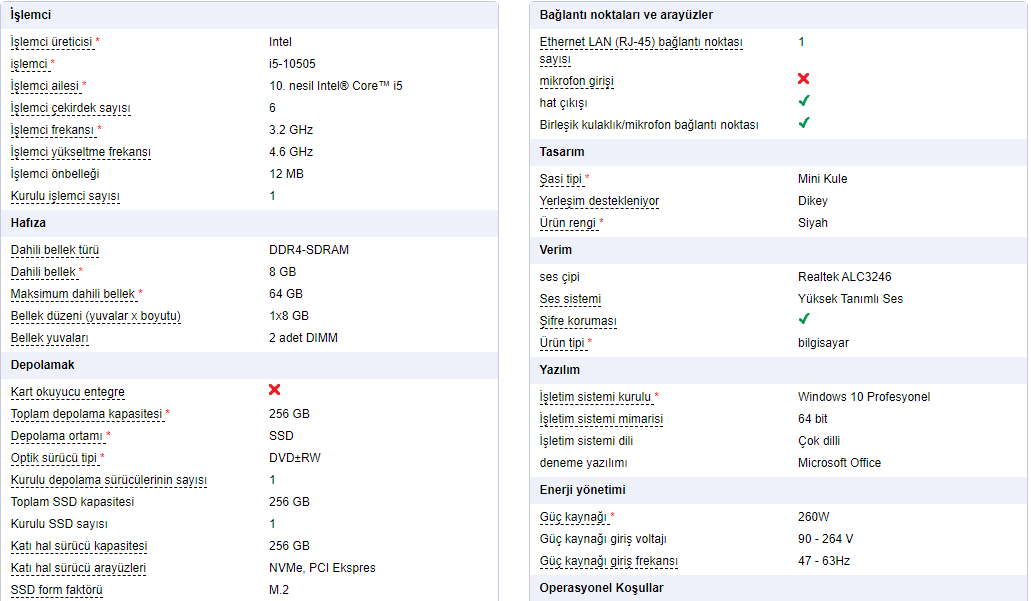Click the Hafıza section header
The width and height of the screenshot is (1031, 601).
28,223
